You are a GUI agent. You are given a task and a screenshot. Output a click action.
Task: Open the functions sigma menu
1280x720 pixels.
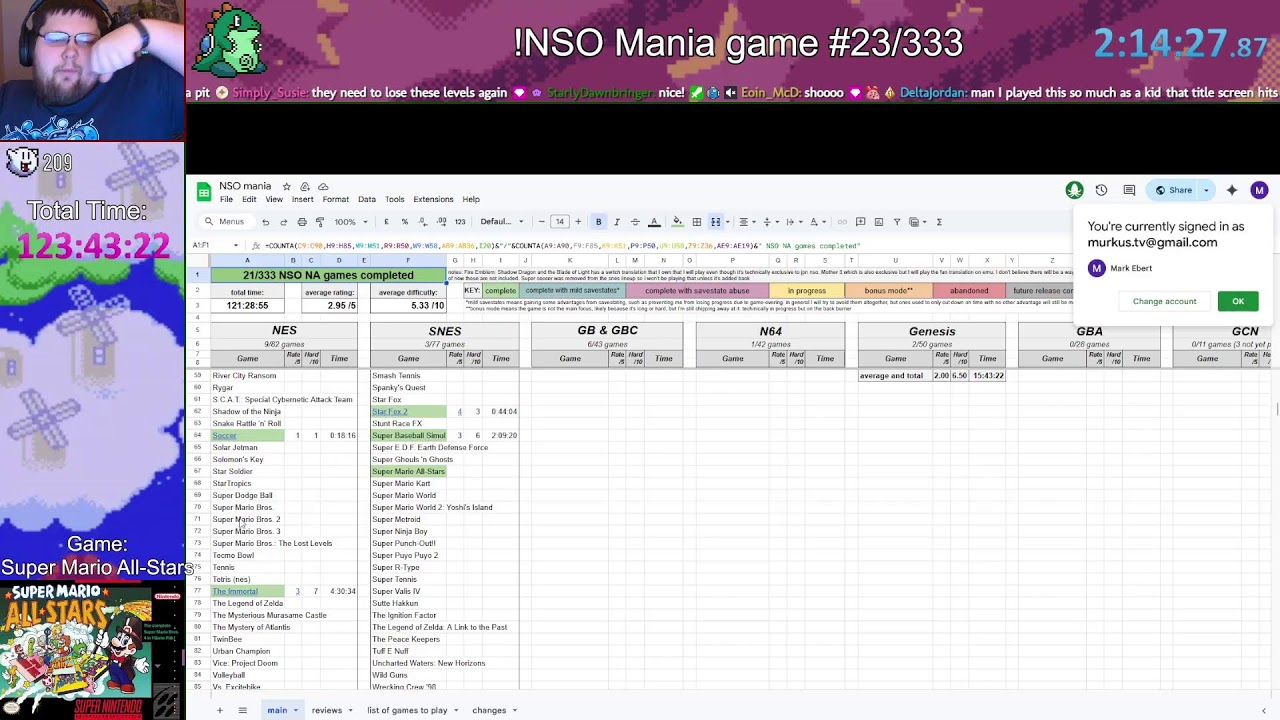point(938,222)
